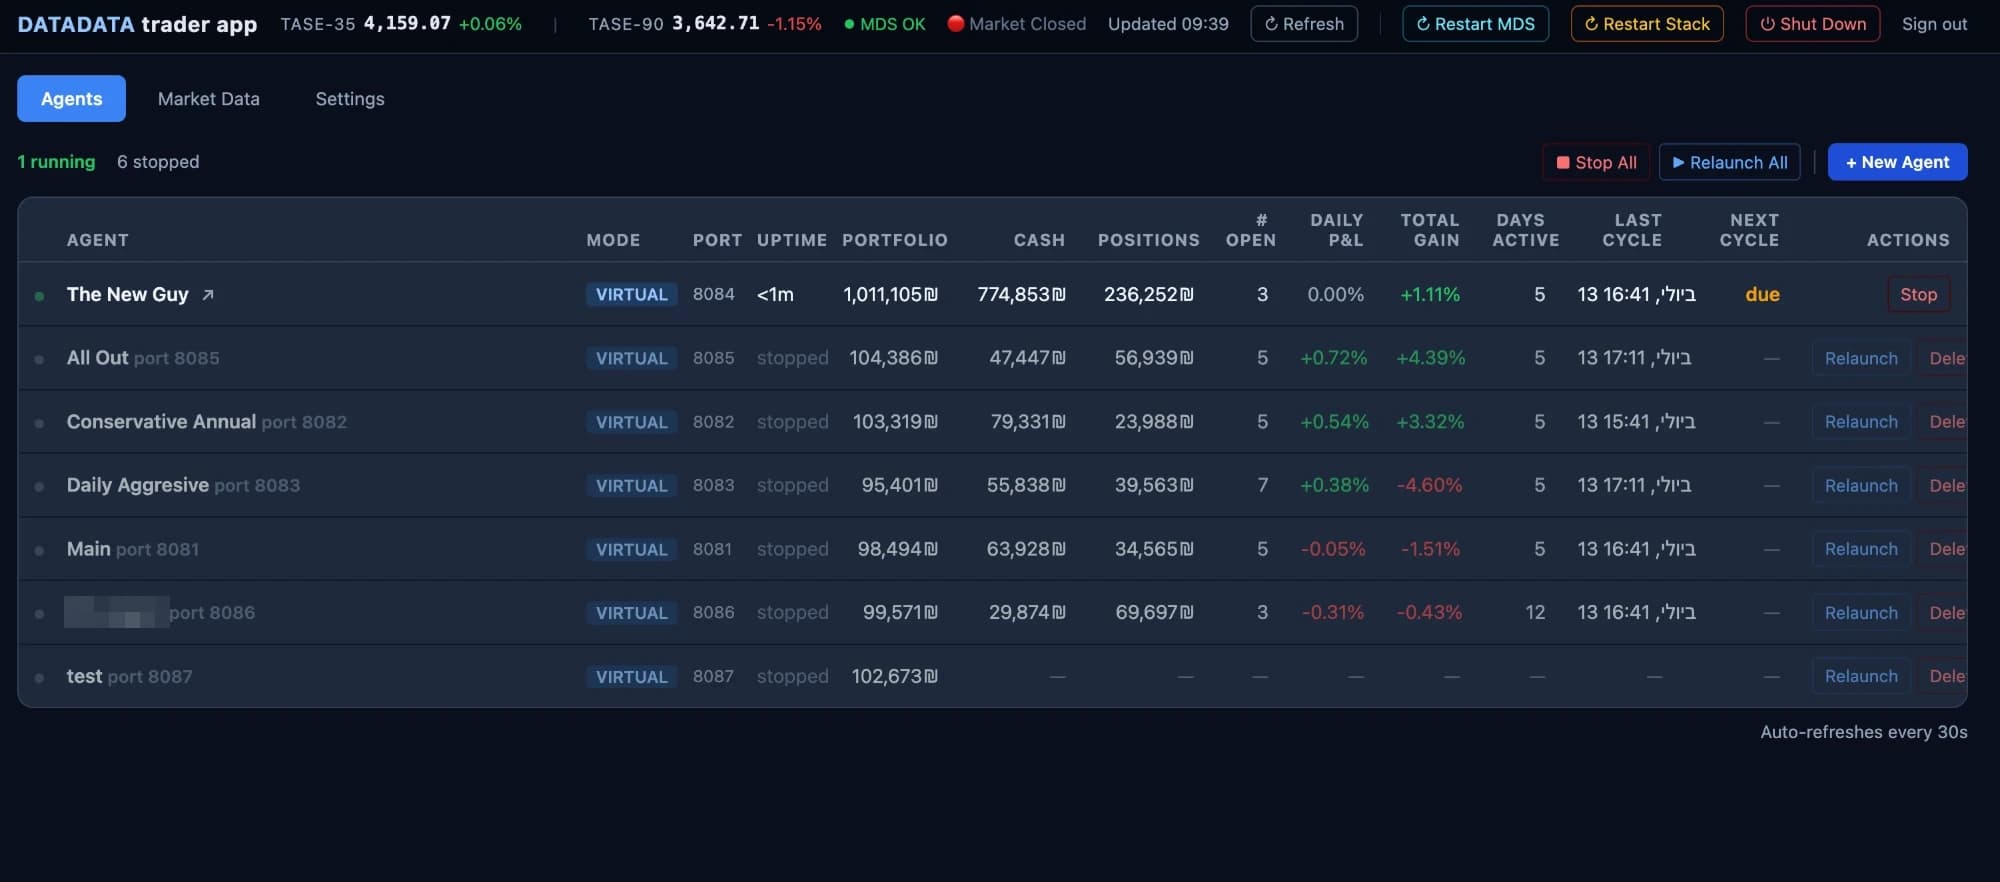Click The New Guy portfolio value 1,011,105
This screenshot has height=882, width=2000.
(890, 294)
